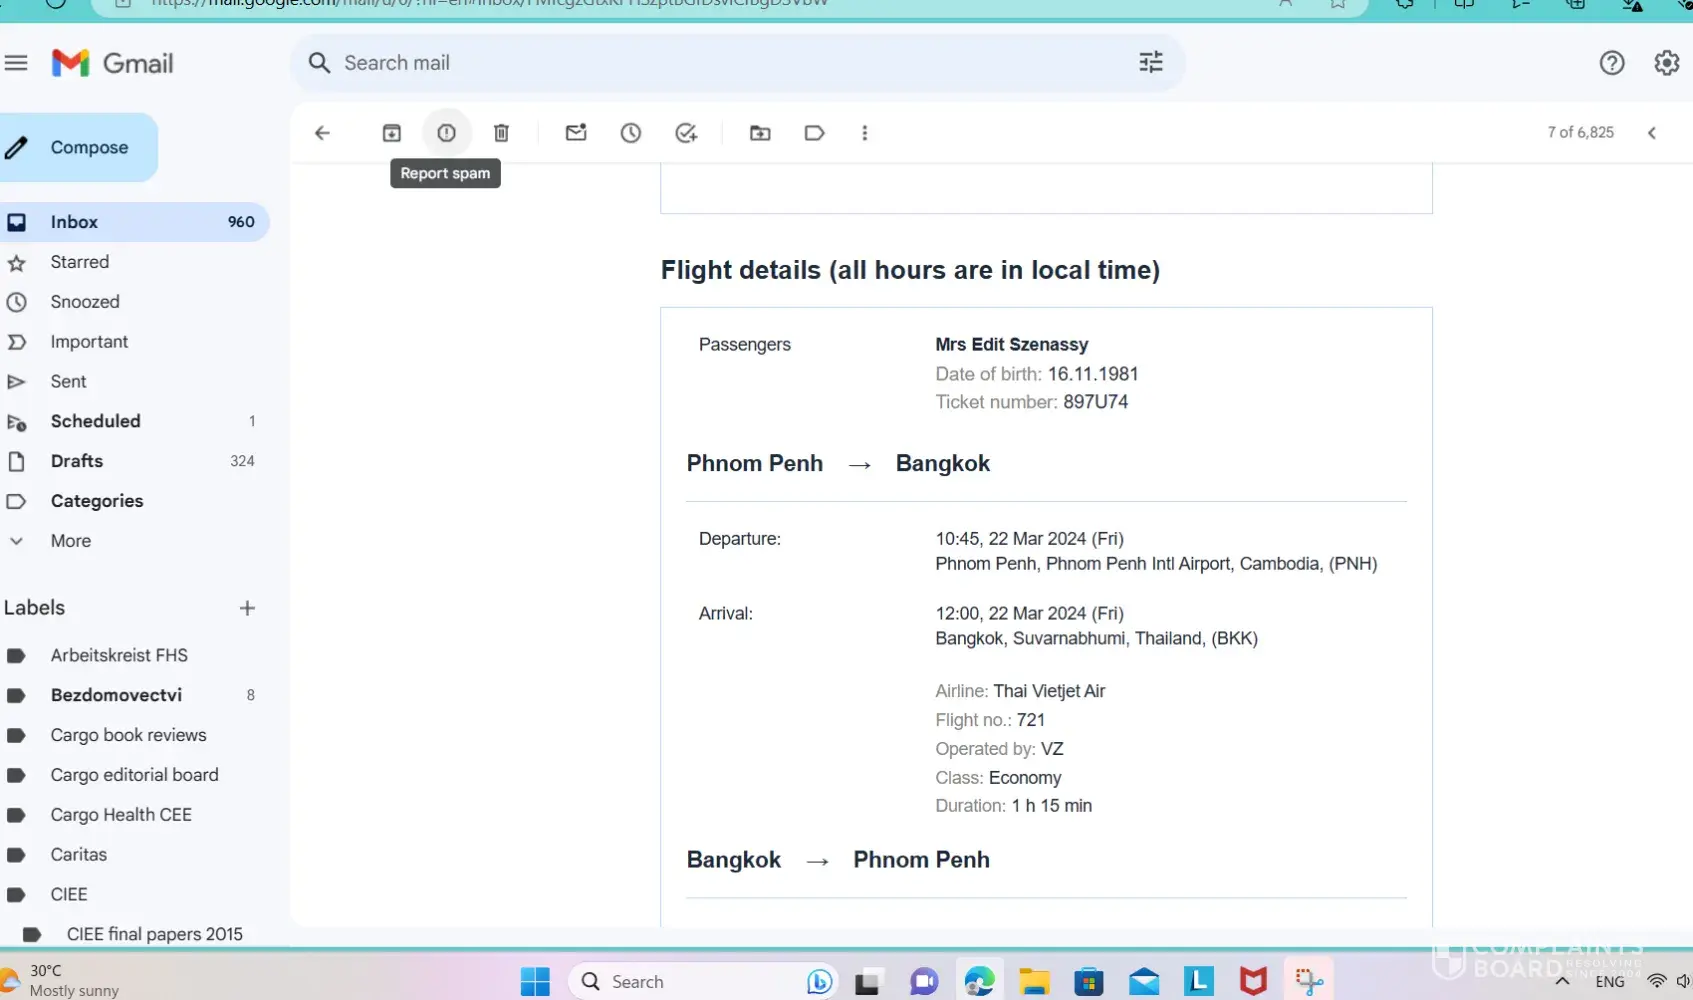Open Microsoft Store from taskbar
The image size is (1693, 1000).
tap(1089, 982)
